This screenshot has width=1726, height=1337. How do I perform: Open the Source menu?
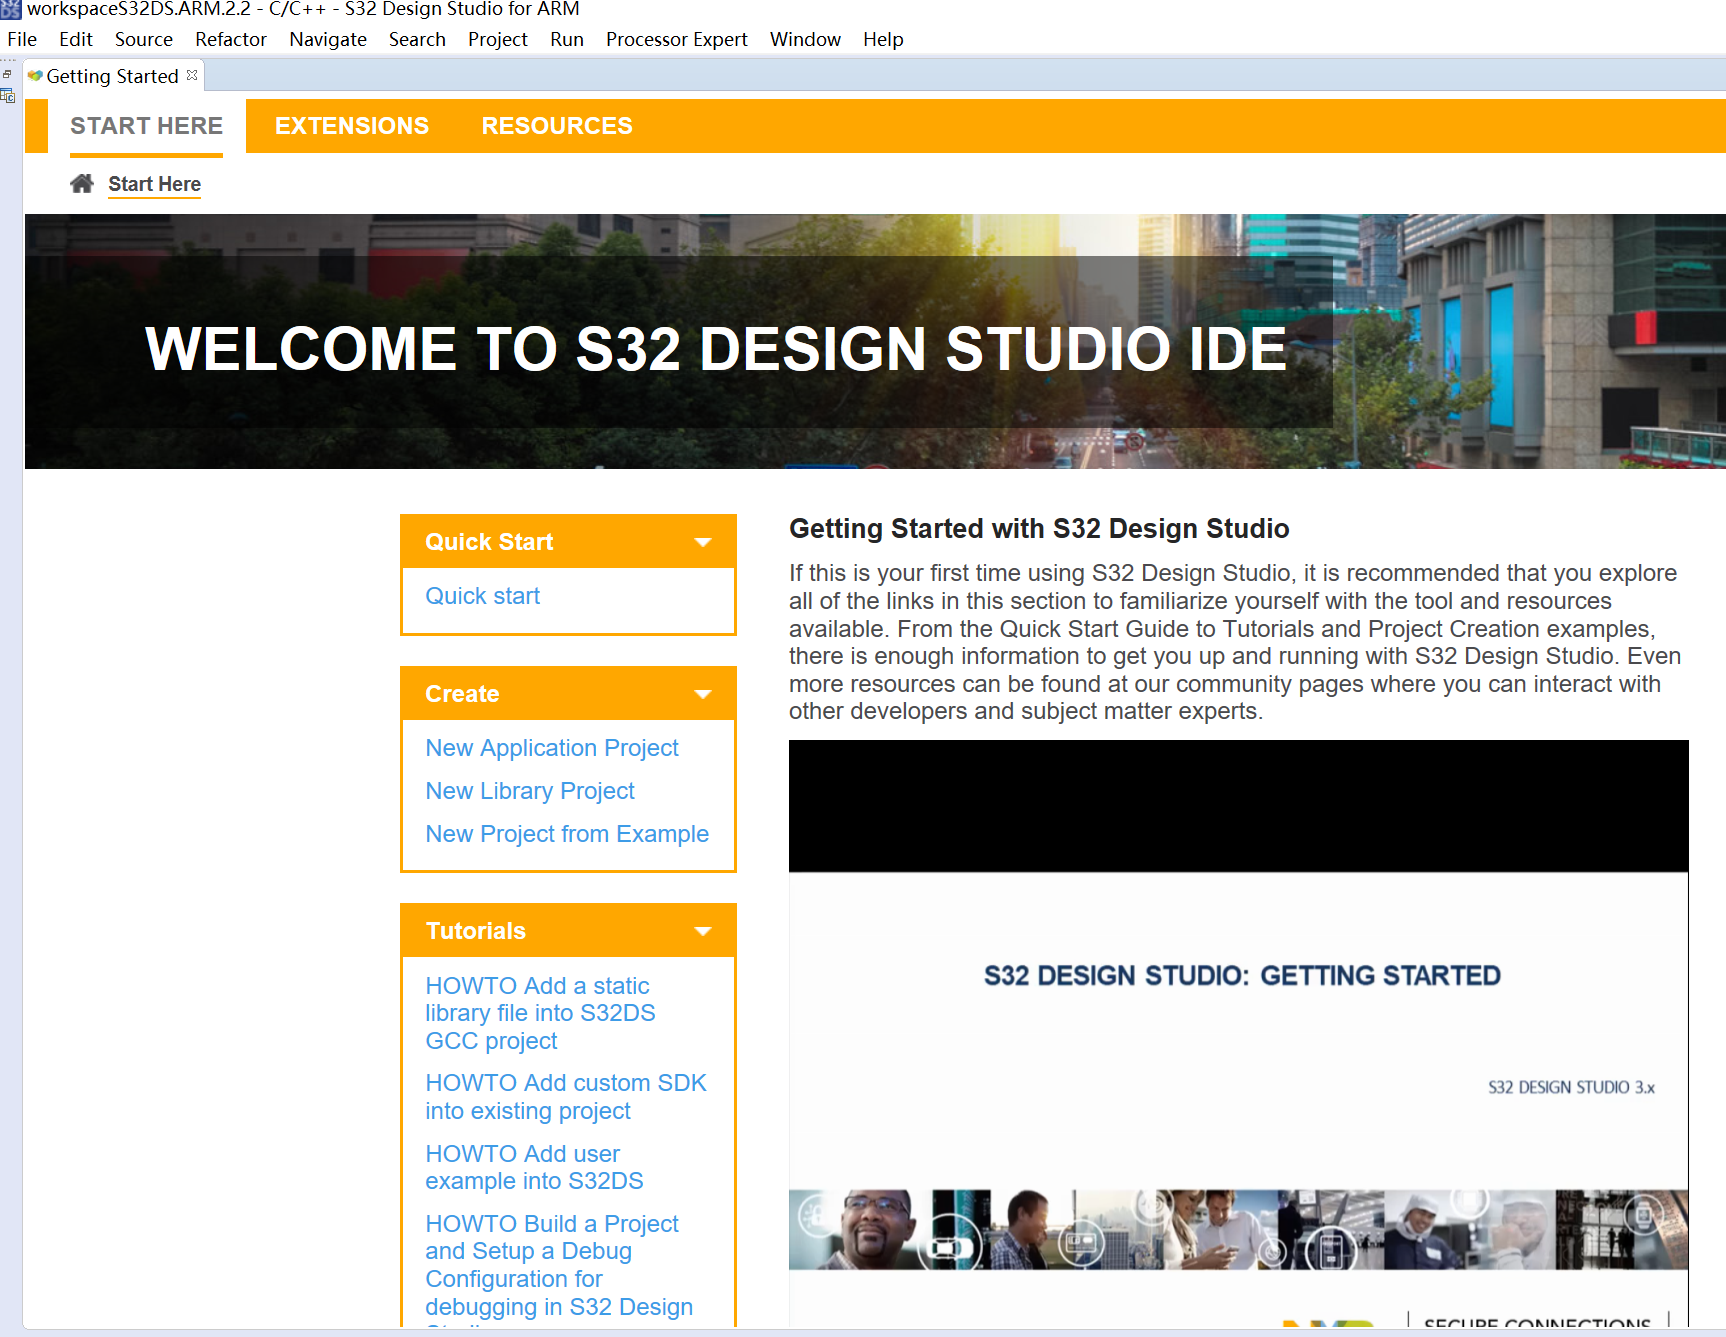(144, 39)
